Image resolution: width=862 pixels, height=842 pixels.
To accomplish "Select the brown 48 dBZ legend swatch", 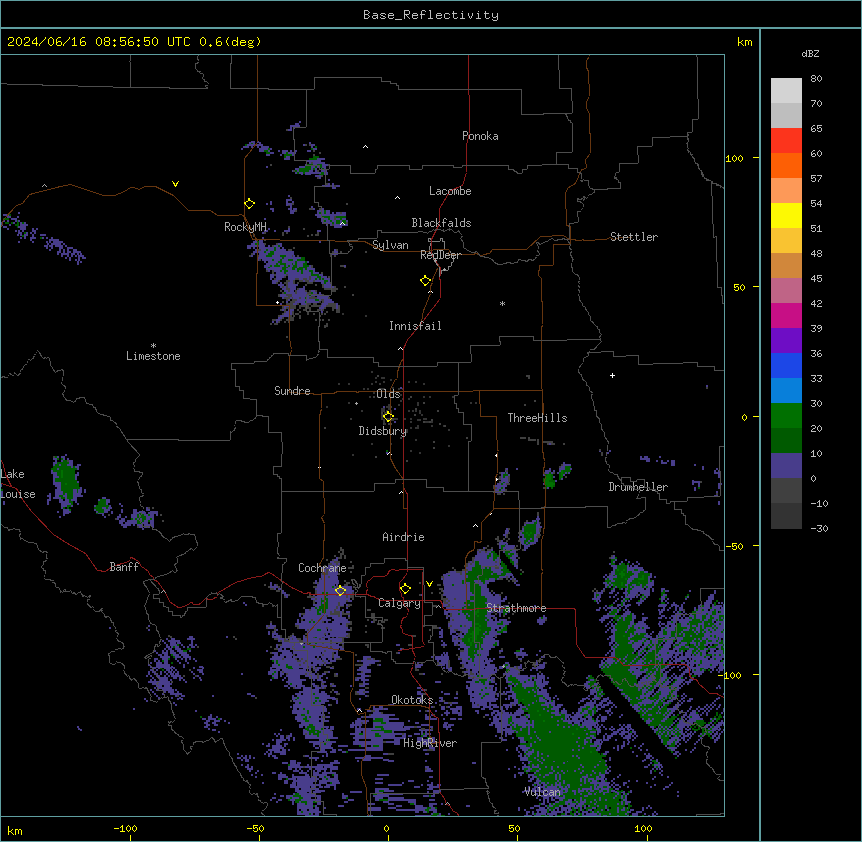I will coord(786,265).
